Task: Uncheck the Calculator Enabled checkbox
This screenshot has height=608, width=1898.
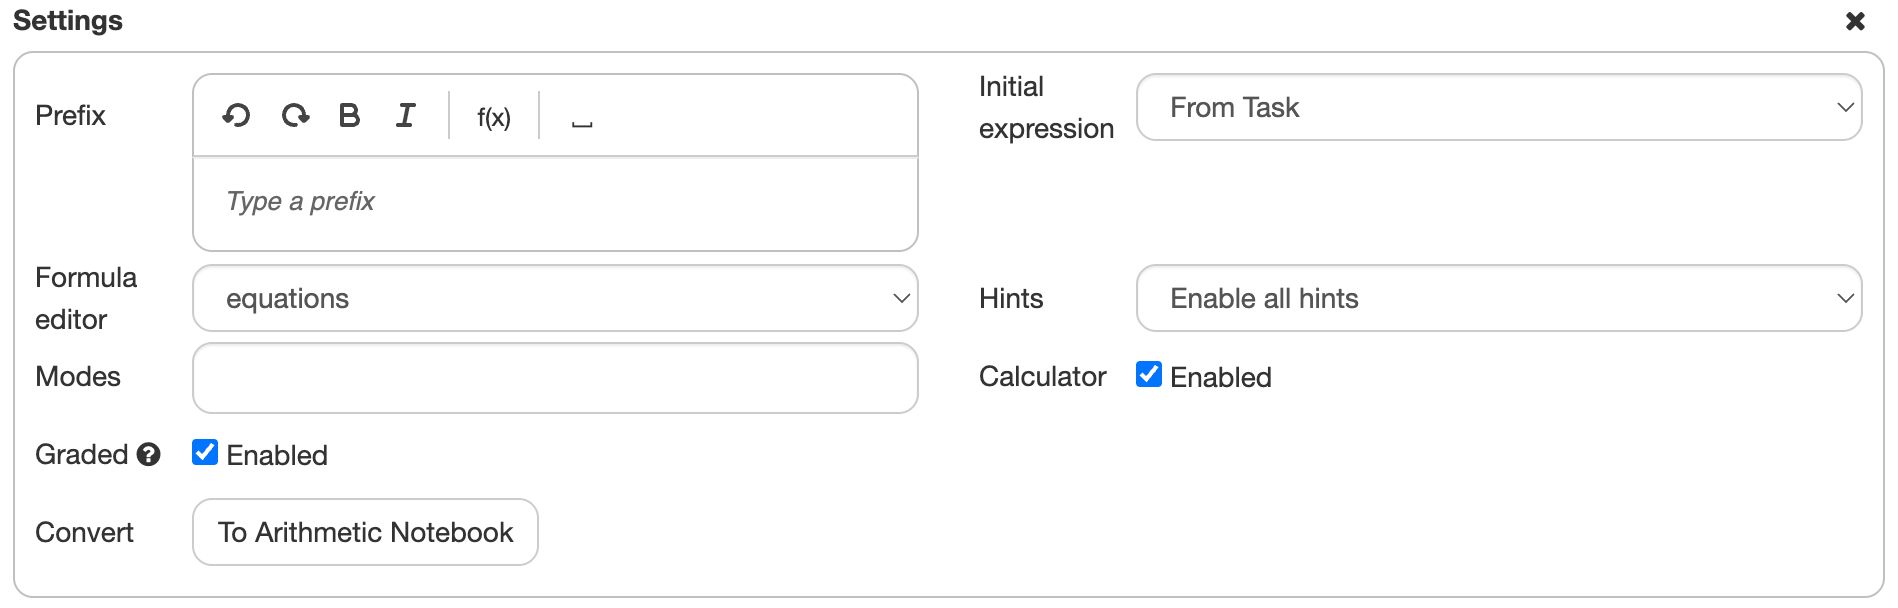Action: [x=1147, y=375]
